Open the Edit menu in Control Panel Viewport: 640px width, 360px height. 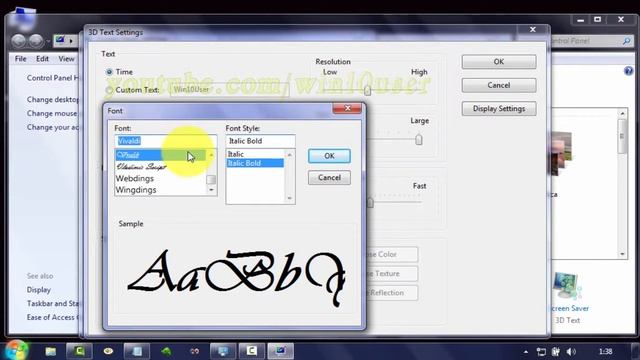(42, 59)
